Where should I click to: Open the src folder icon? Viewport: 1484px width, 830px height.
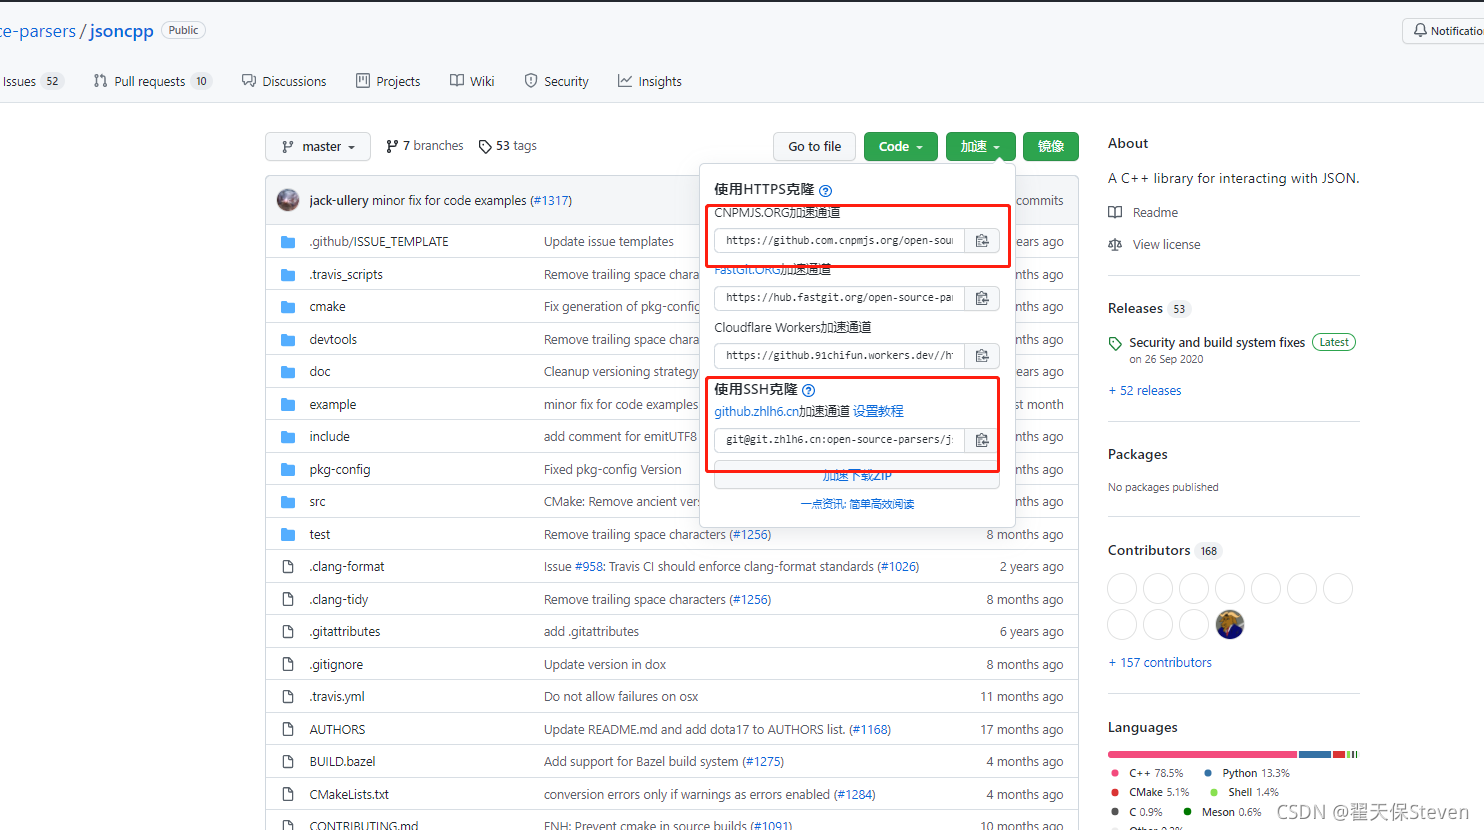[x=288, y=501]
